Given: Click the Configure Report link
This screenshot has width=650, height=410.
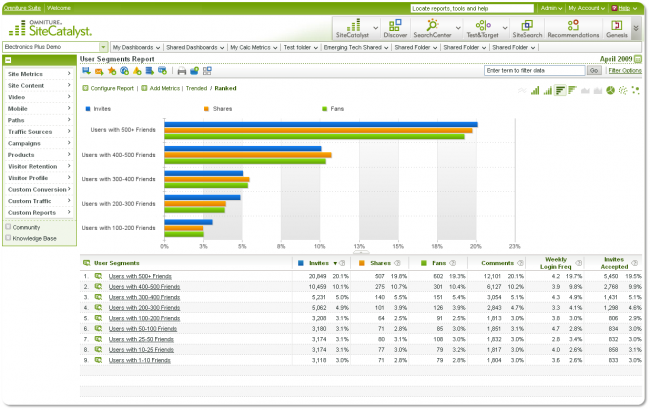Looking at the screenshot, I should [112, 88].
